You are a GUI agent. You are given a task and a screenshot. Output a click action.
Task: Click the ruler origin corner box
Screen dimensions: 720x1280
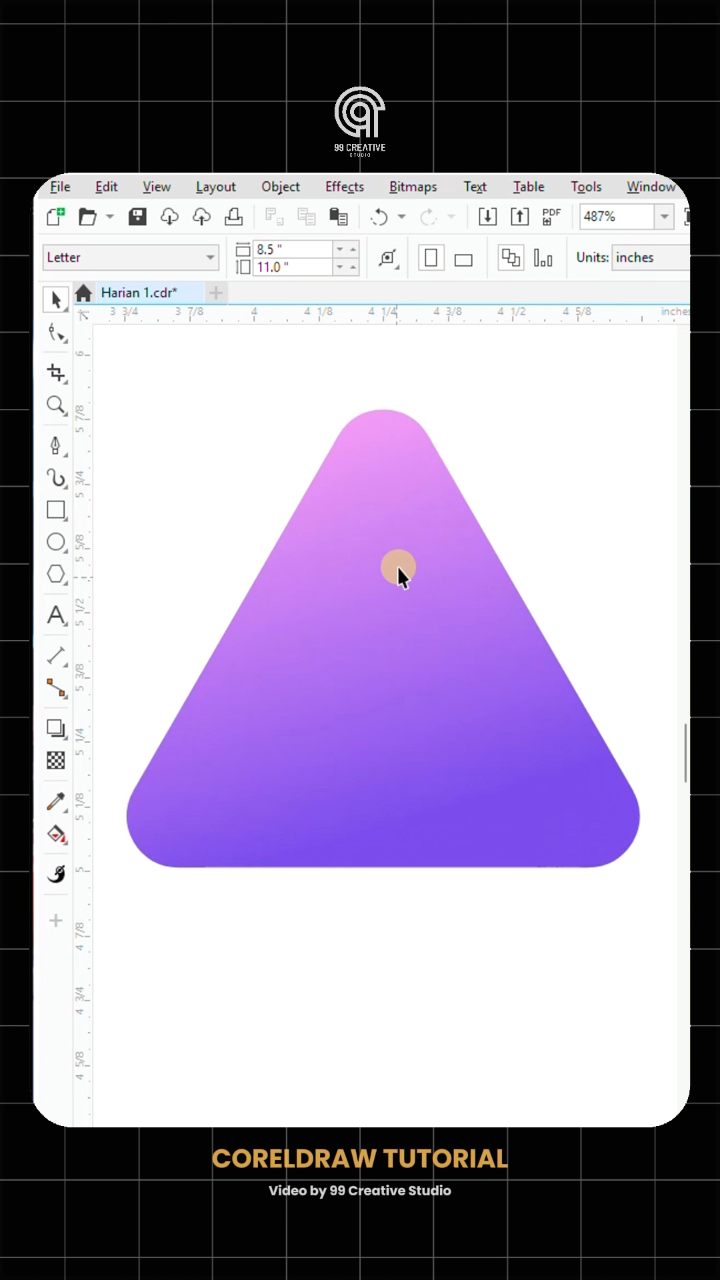pos(83,314)
